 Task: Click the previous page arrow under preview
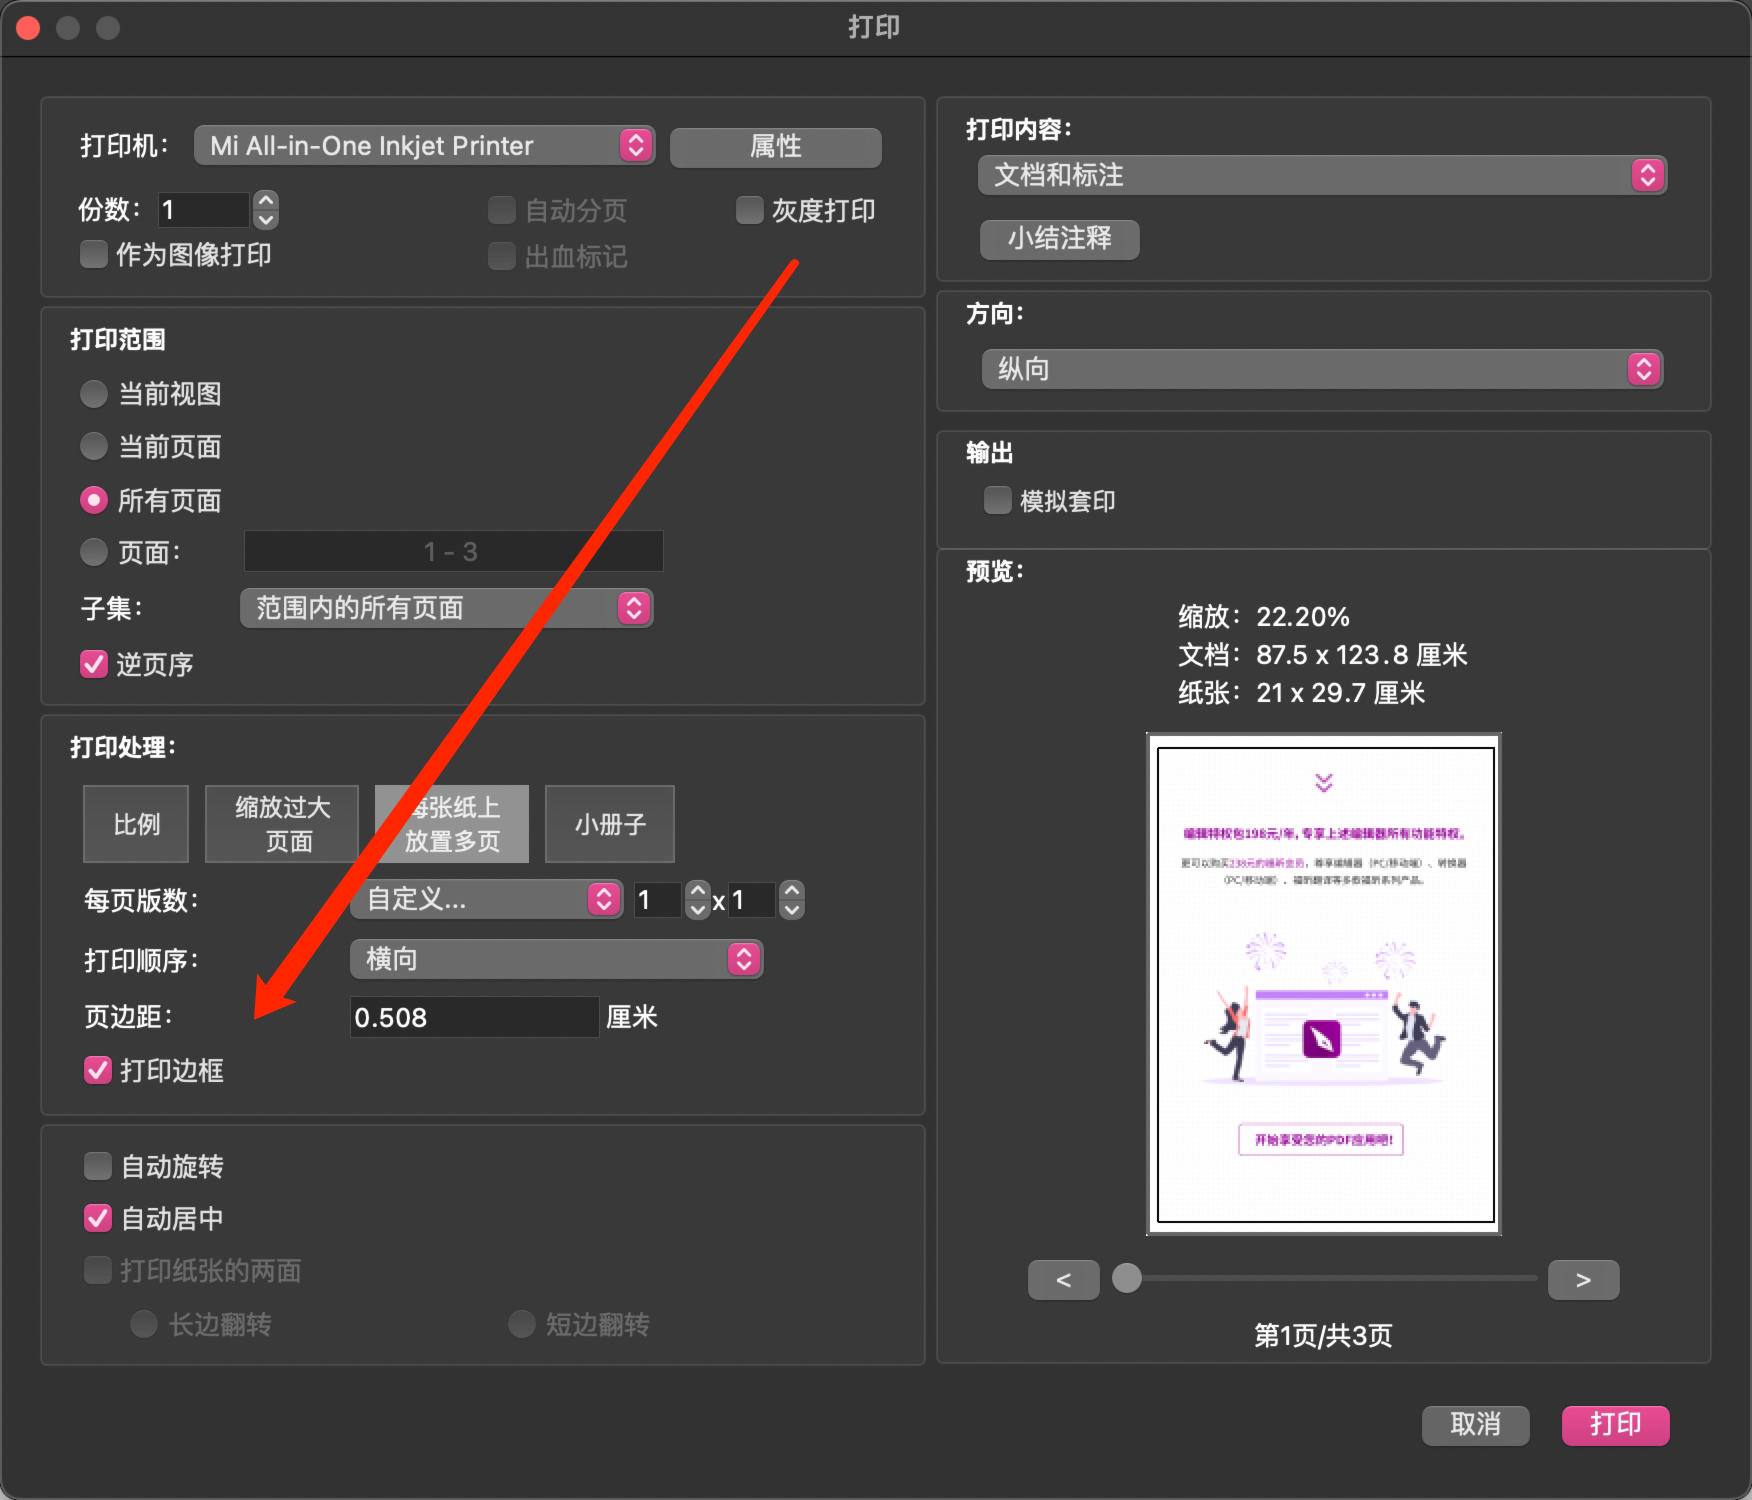[1063, 1280]
